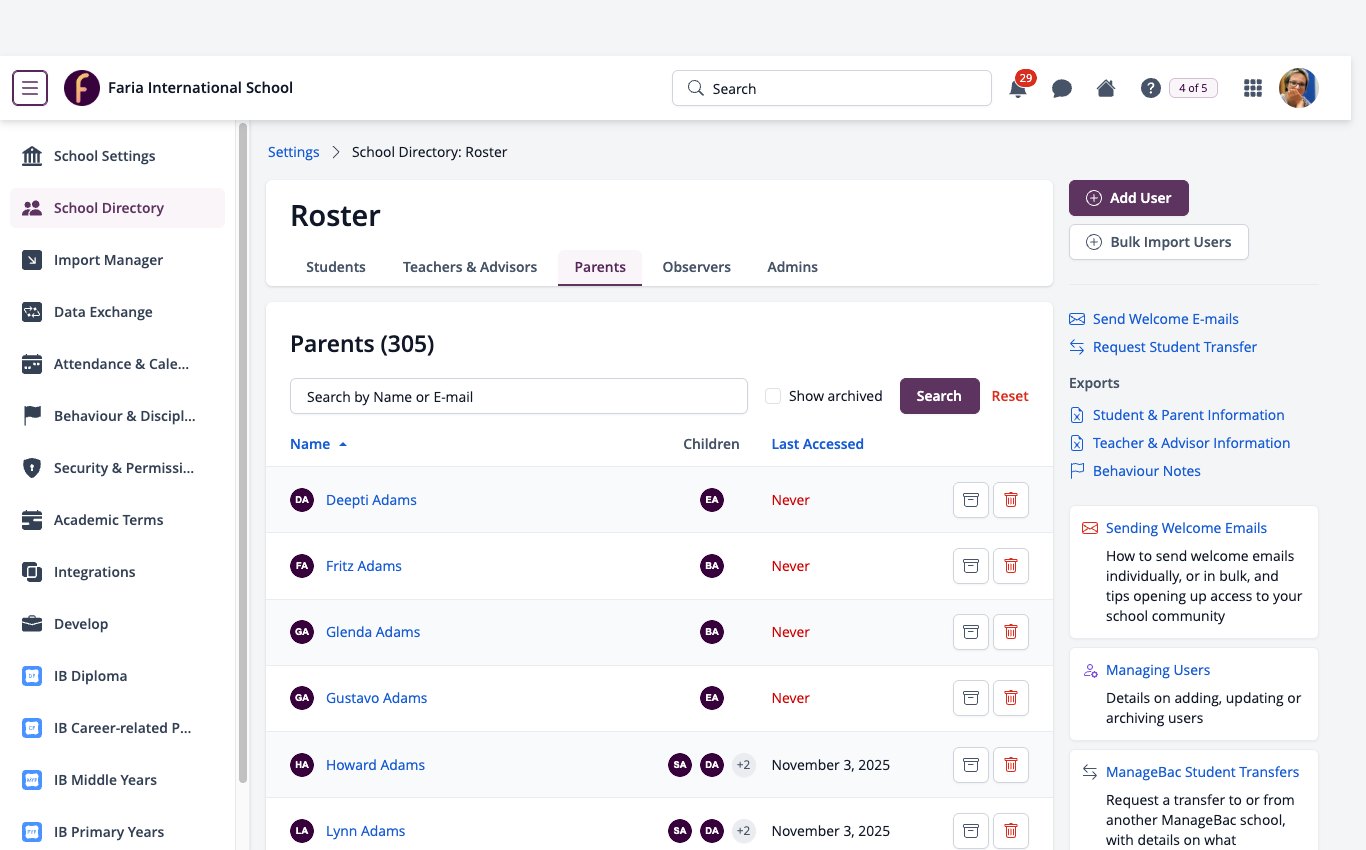This screenshot has height=850, width=1366.
Task: Toggle the hamburger menu button
Action: (30, 88)
